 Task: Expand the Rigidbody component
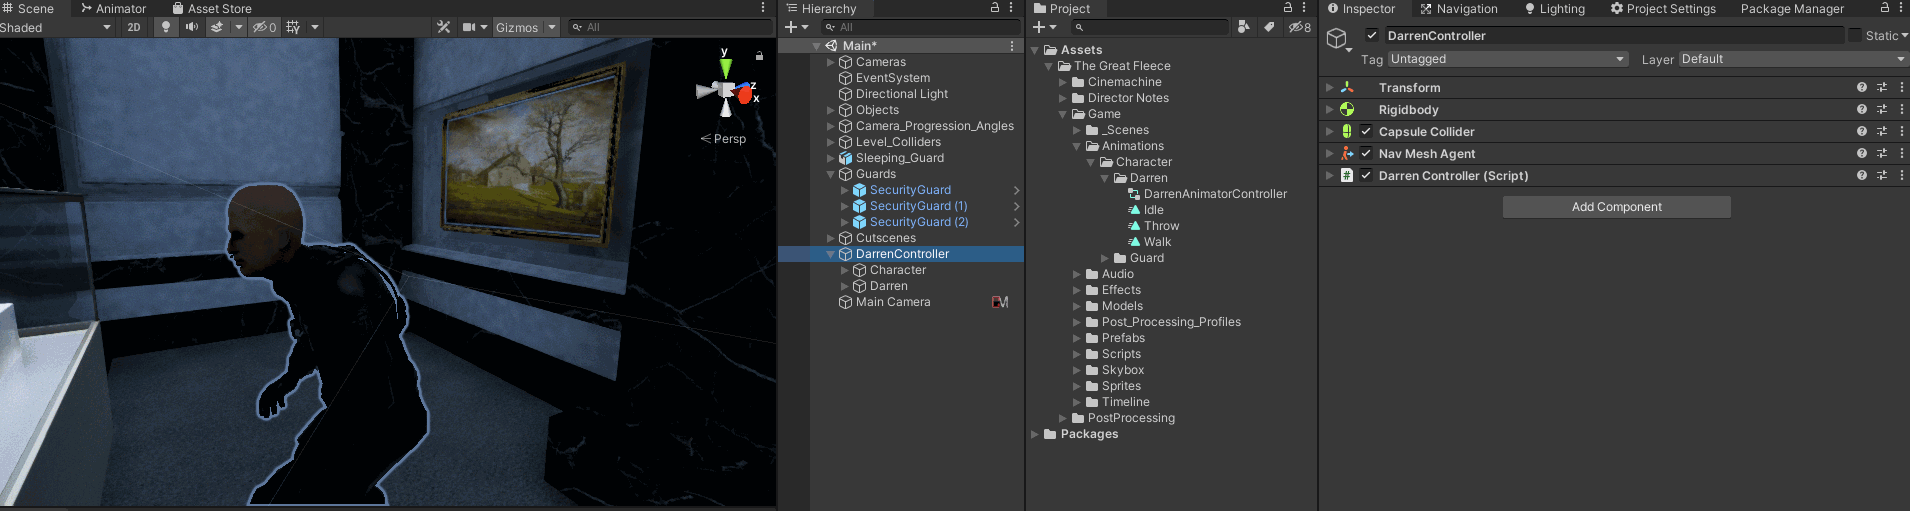pyautogui.click(x=1329, y=110)
